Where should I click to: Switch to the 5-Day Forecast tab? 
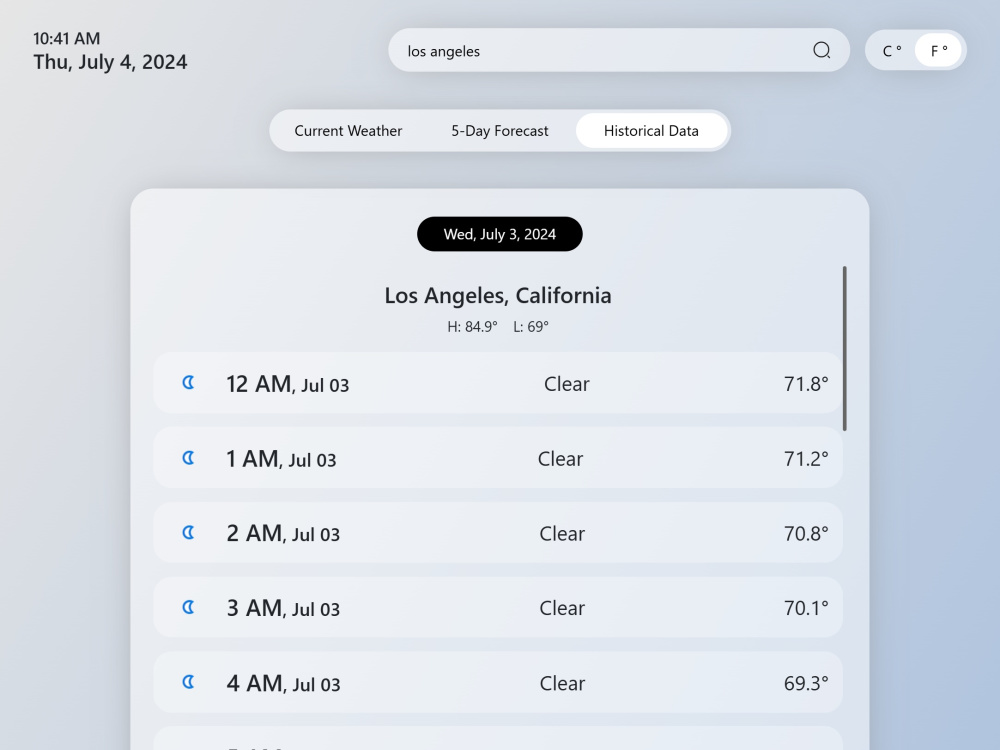click(x=500, y=131)
